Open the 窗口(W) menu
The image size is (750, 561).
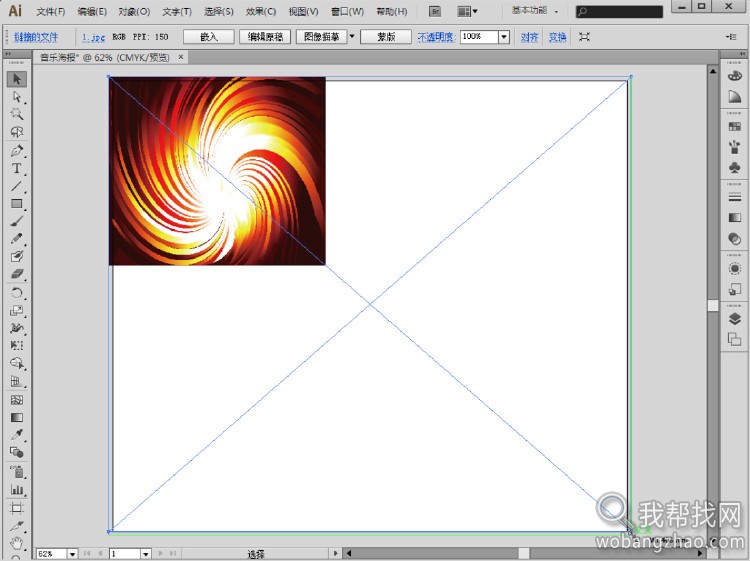click(x=347, y=11)
